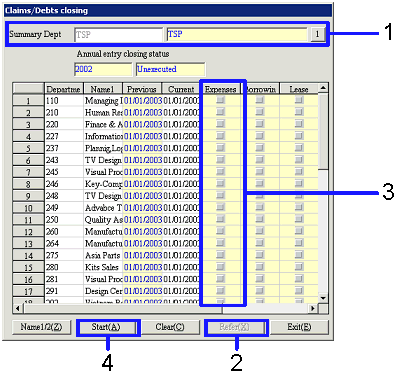Click department code cell 227
The height and width of the screenshot is (380, 414).
(64, 136)
